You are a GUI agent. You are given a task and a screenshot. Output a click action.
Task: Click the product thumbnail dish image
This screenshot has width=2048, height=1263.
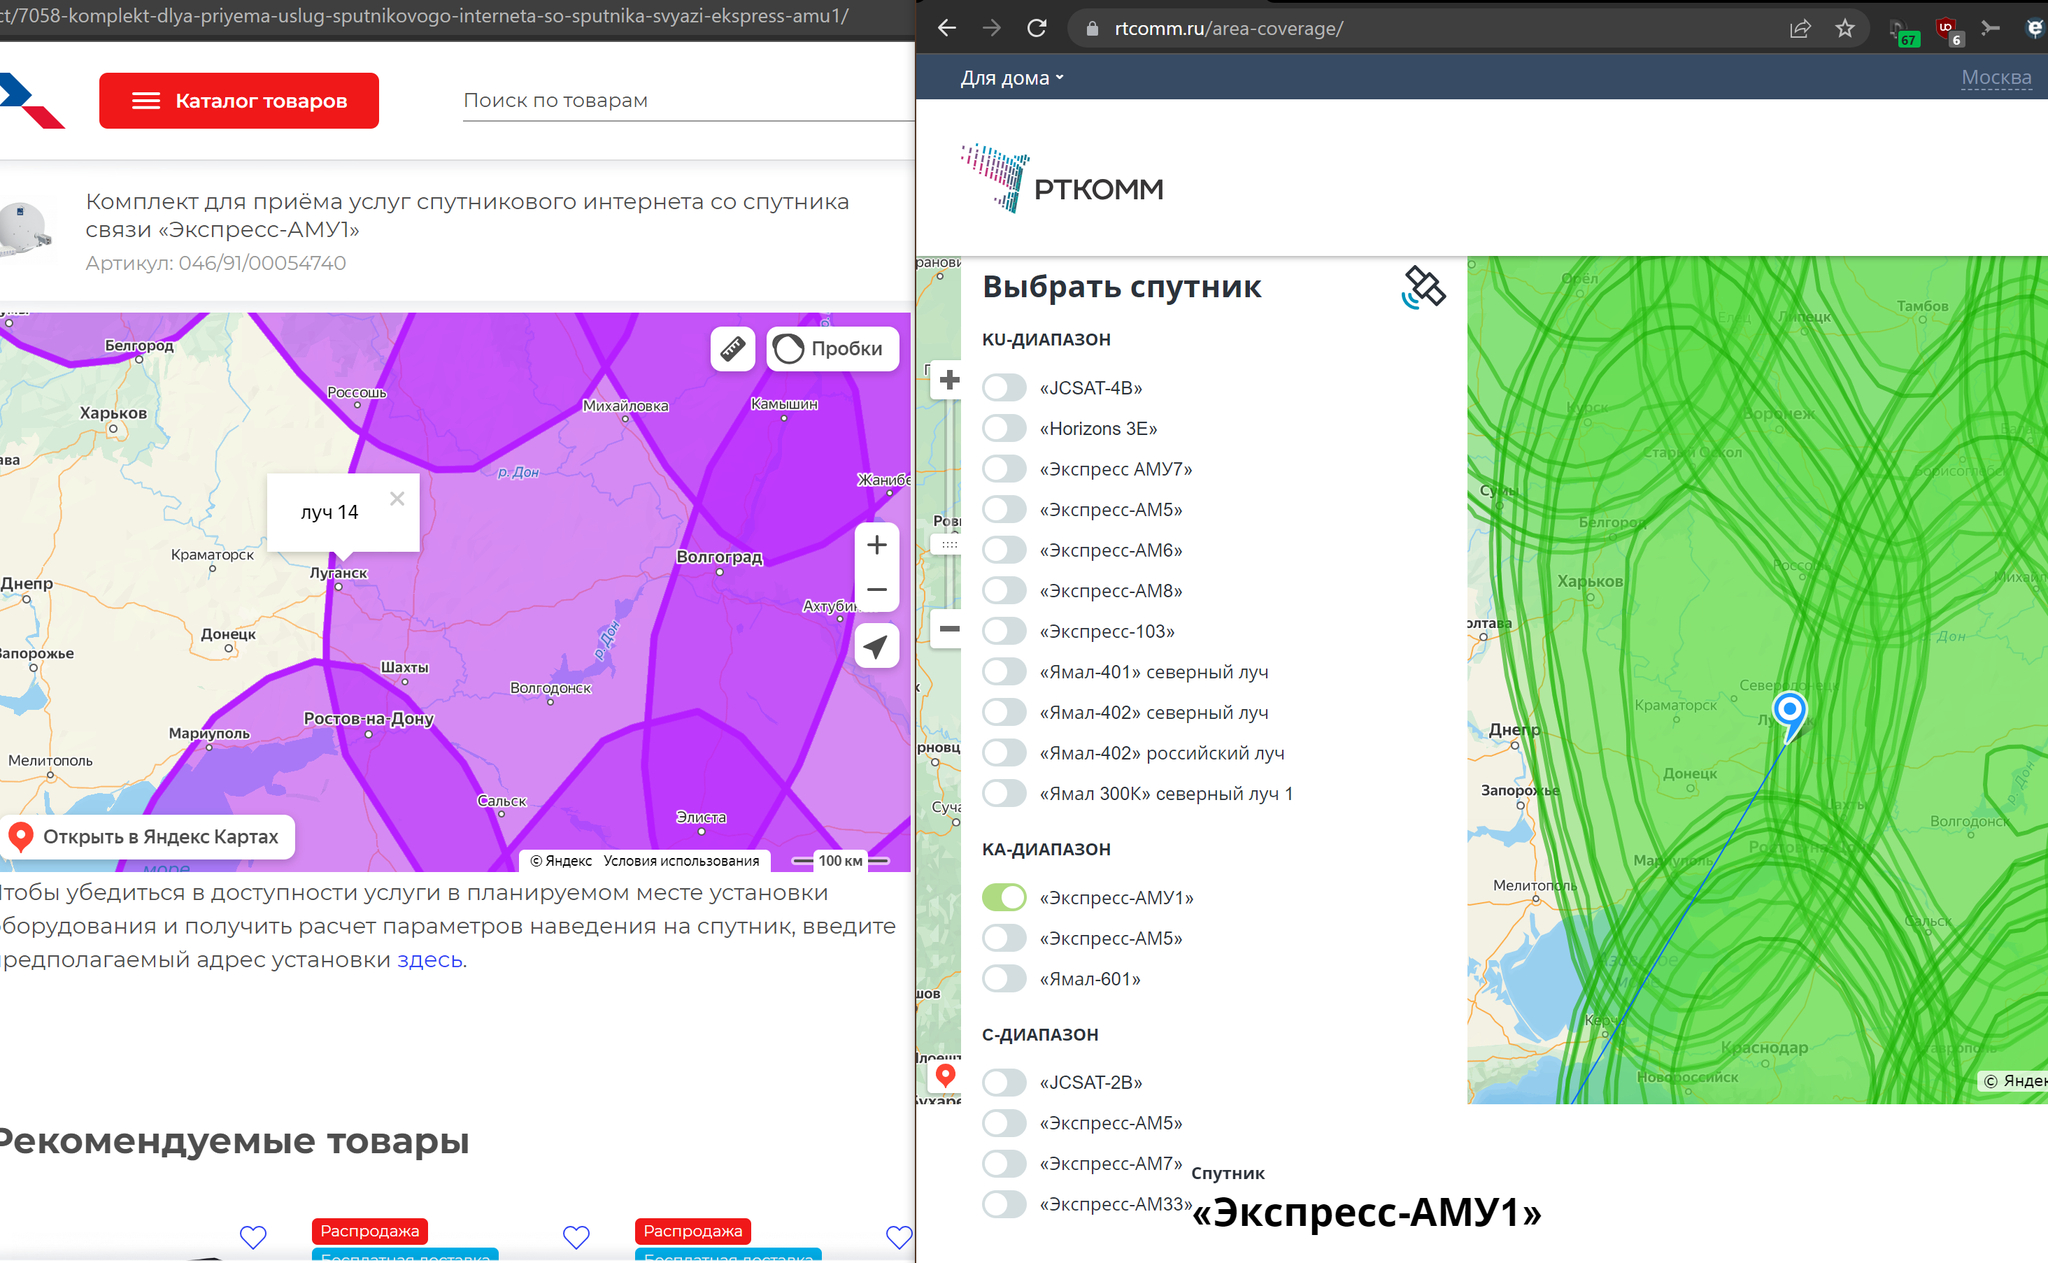(24, 230)
